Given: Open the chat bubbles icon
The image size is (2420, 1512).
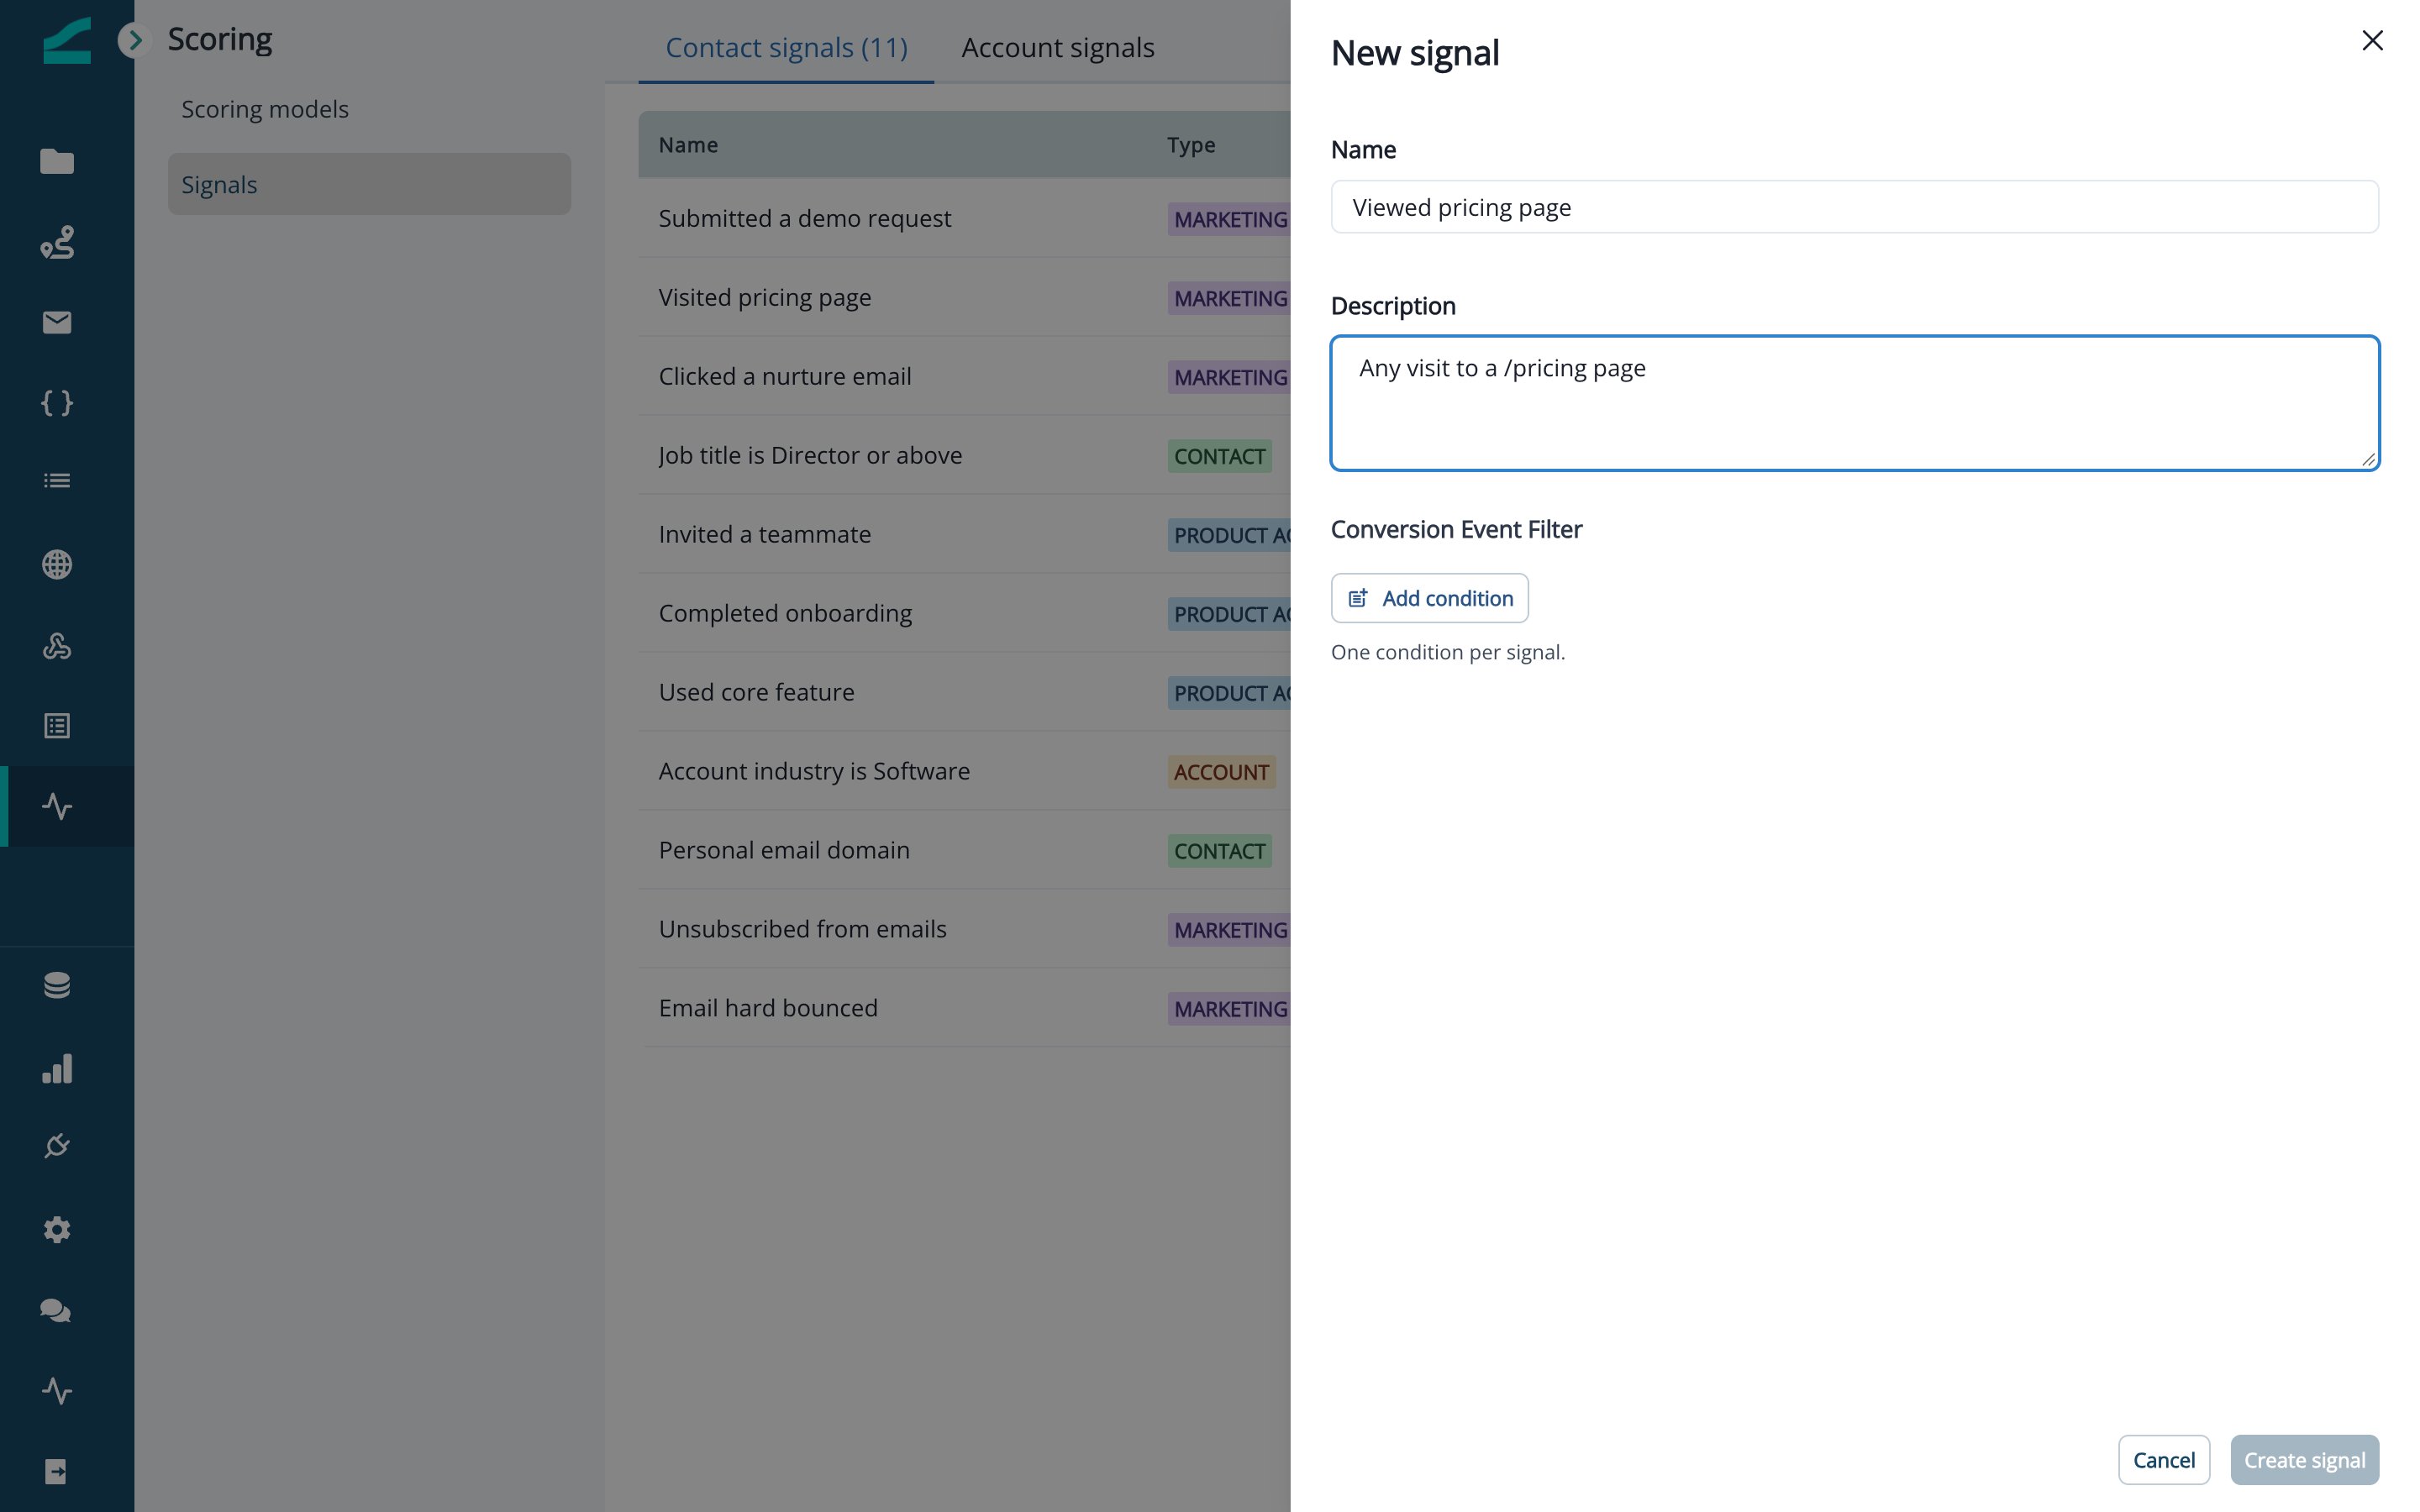Looking at the screenshot, I should (55, 1310).
